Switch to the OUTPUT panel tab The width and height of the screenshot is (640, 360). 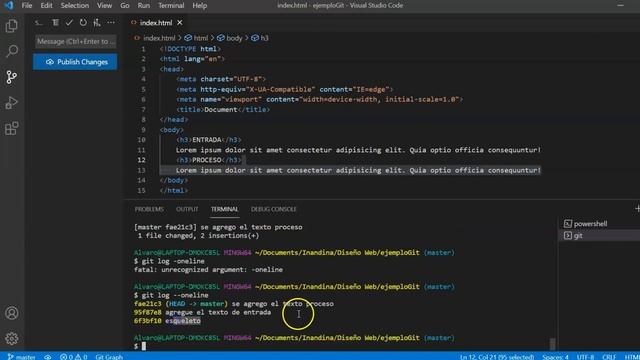click(187, 209)
